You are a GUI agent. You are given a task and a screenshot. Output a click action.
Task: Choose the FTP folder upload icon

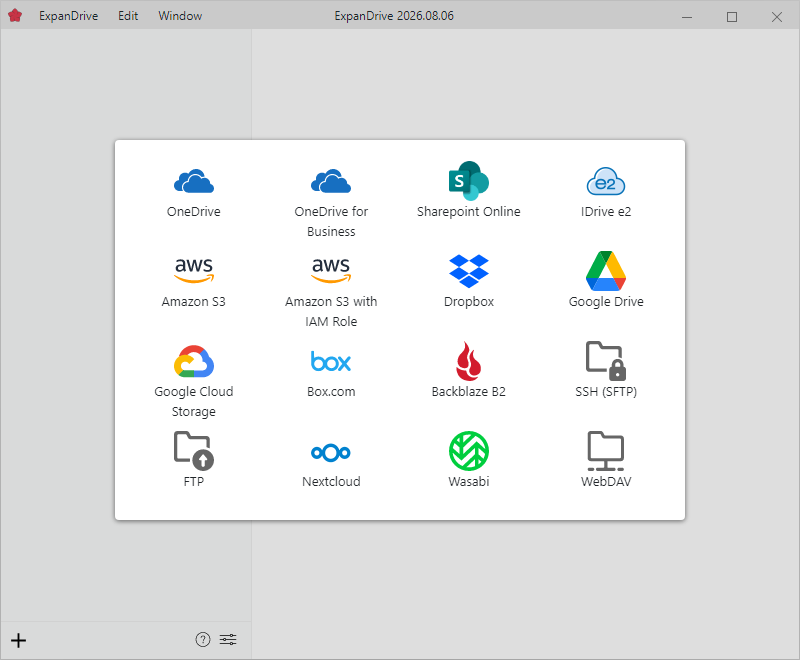tap(194, 451)
